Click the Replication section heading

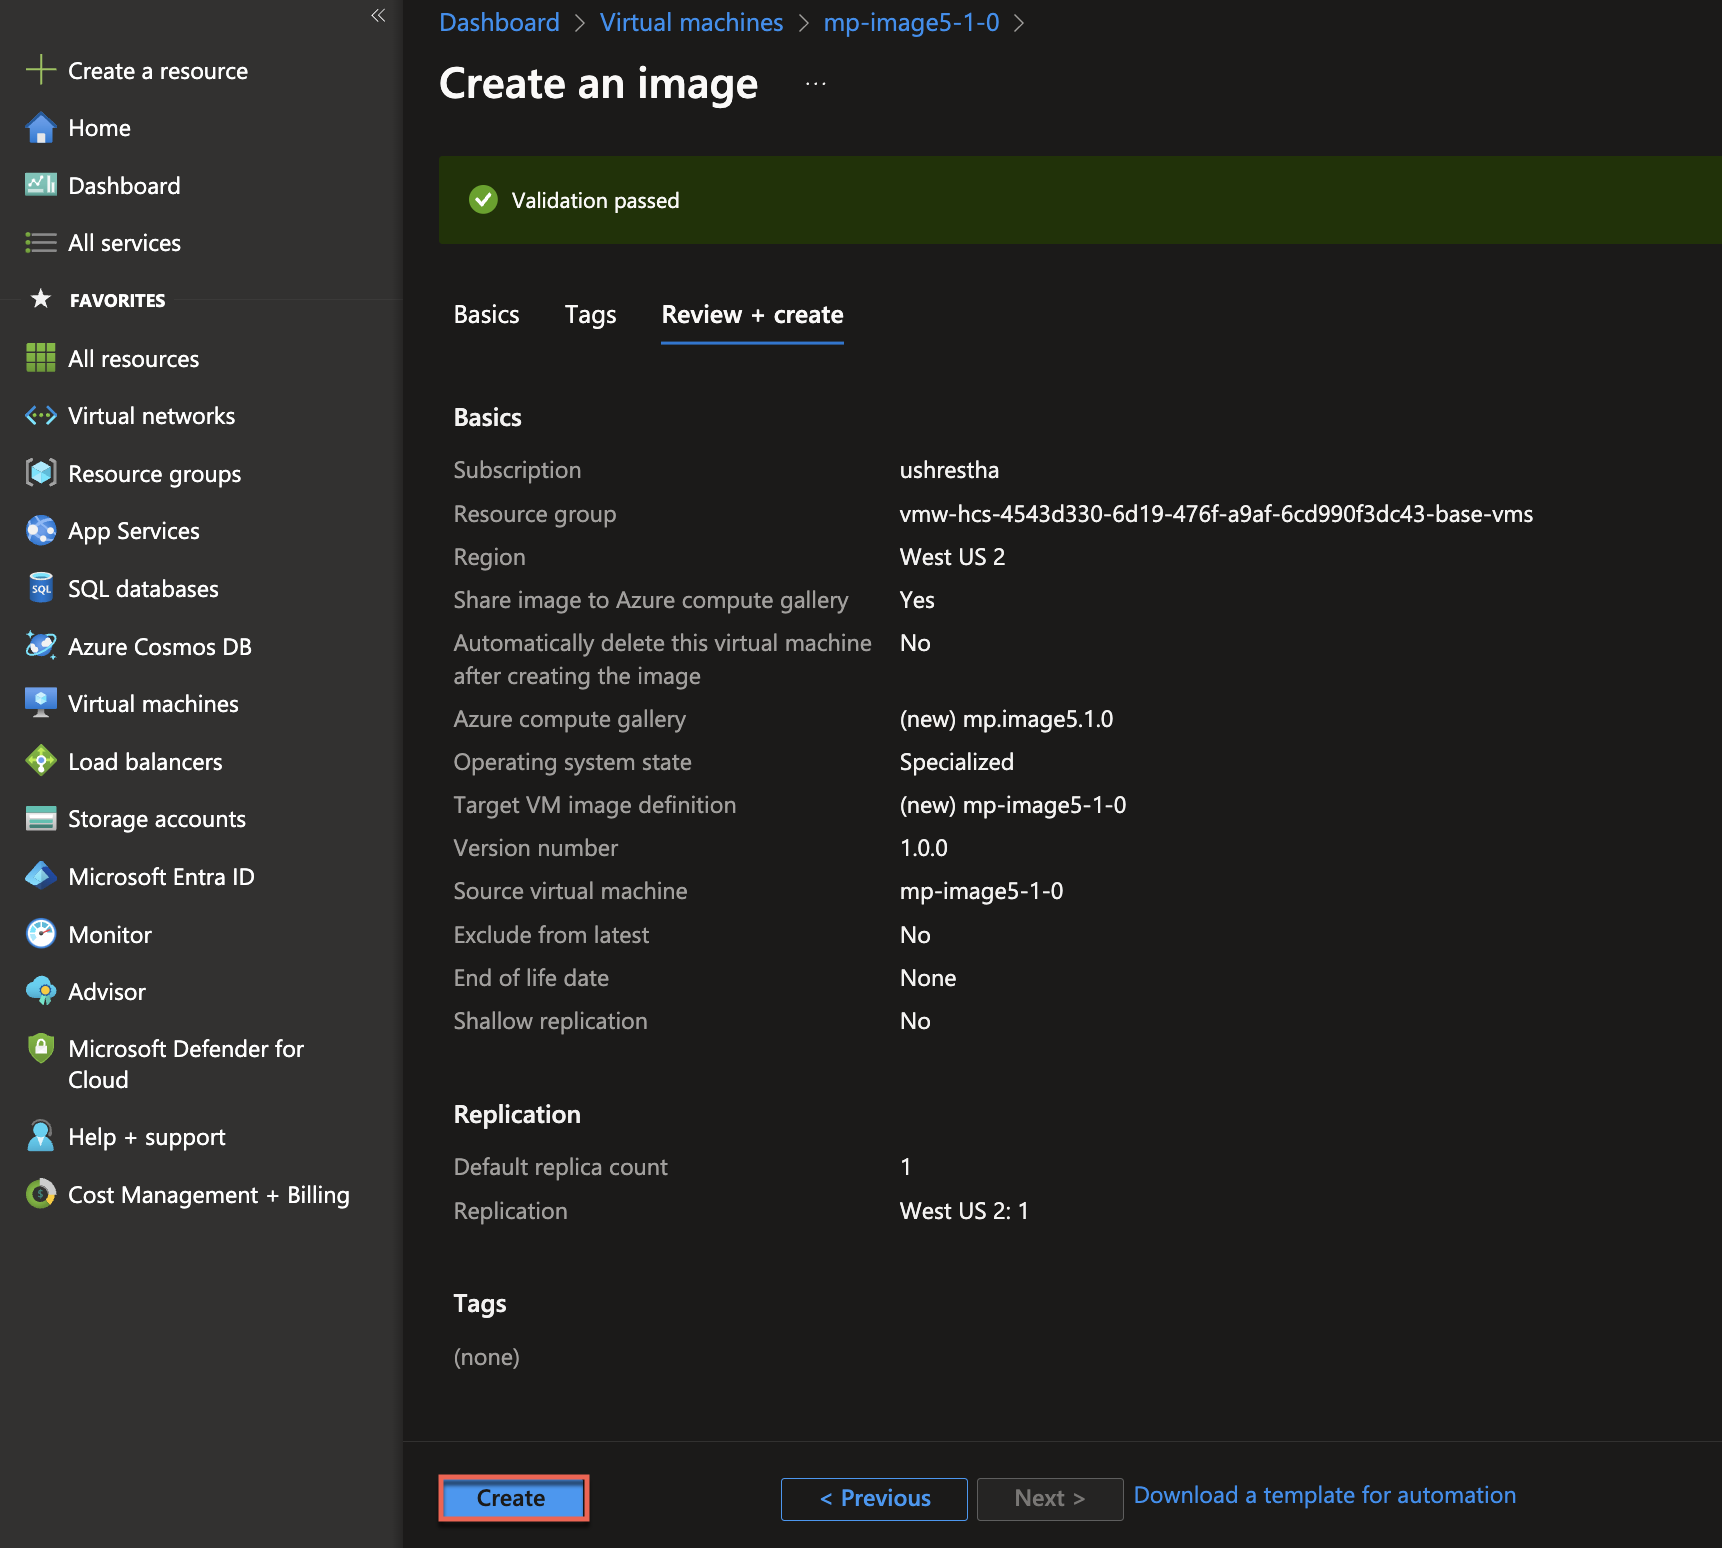tap(517, 1114)
